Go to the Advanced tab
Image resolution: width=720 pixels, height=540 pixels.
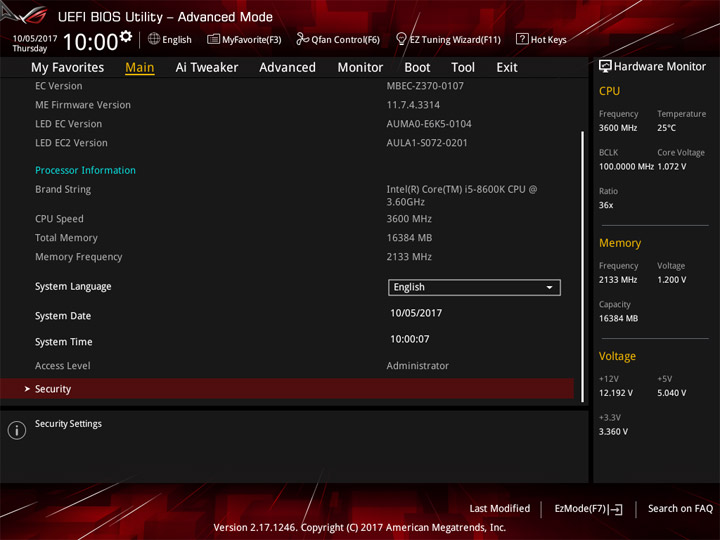[287, 68]
